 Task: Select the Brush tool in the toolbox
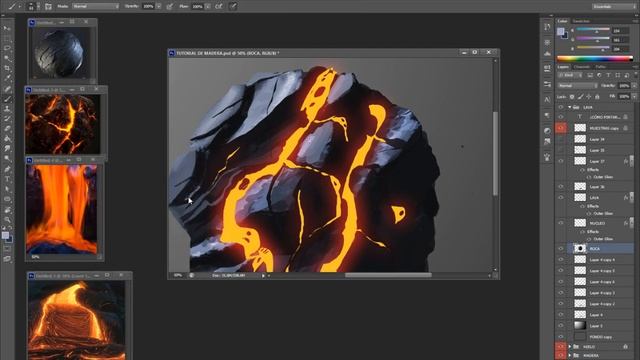click(7, 99)
